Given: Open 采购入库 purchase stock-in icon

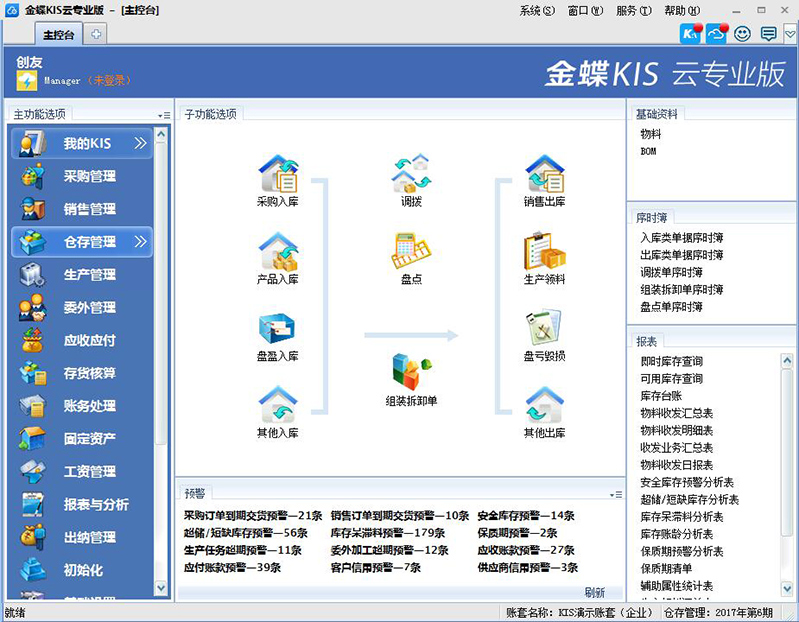Looking at the screenshot, I should (278, 180).
